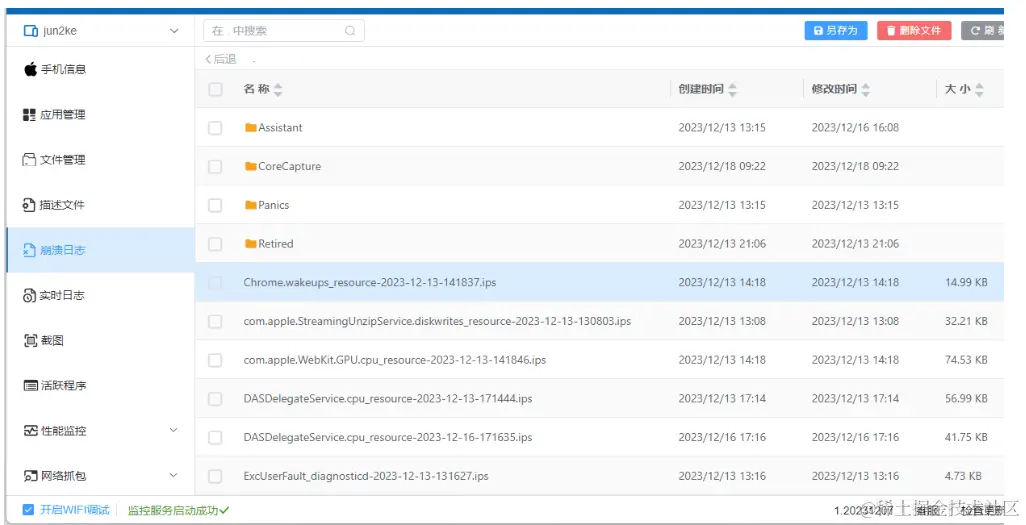Click the red 删除文件 button

914,30
